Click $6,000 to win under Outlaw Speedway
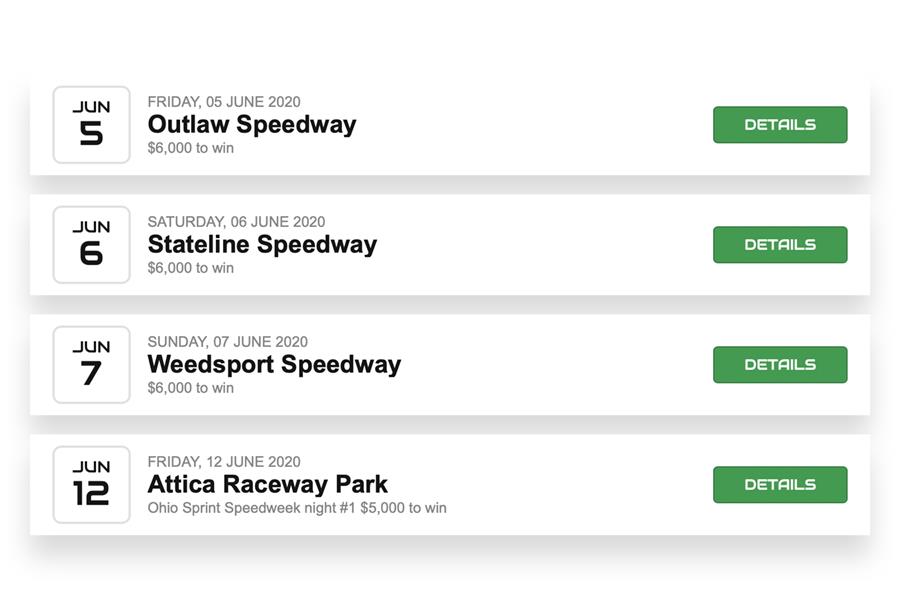The height and width of the screenshot is (600, 900). 191,148
